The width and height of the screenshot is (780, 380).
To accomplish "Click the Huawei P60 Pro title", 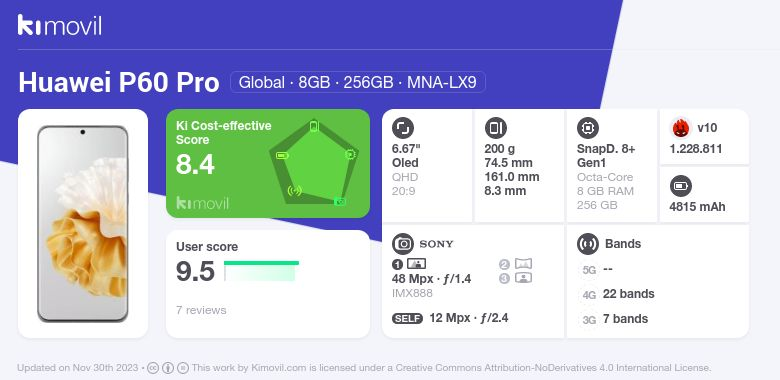I will (x=118, y=83).
